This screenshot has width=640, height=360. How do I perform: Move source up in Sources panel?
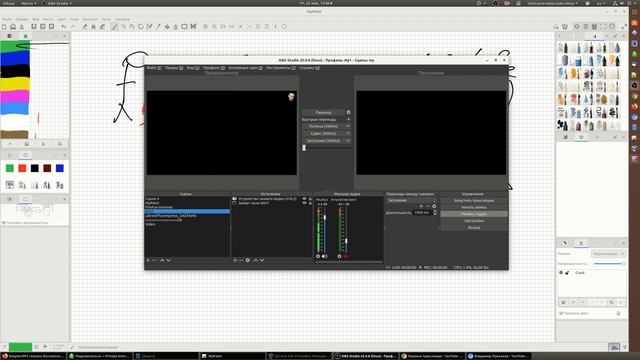(x=256, y=260)
